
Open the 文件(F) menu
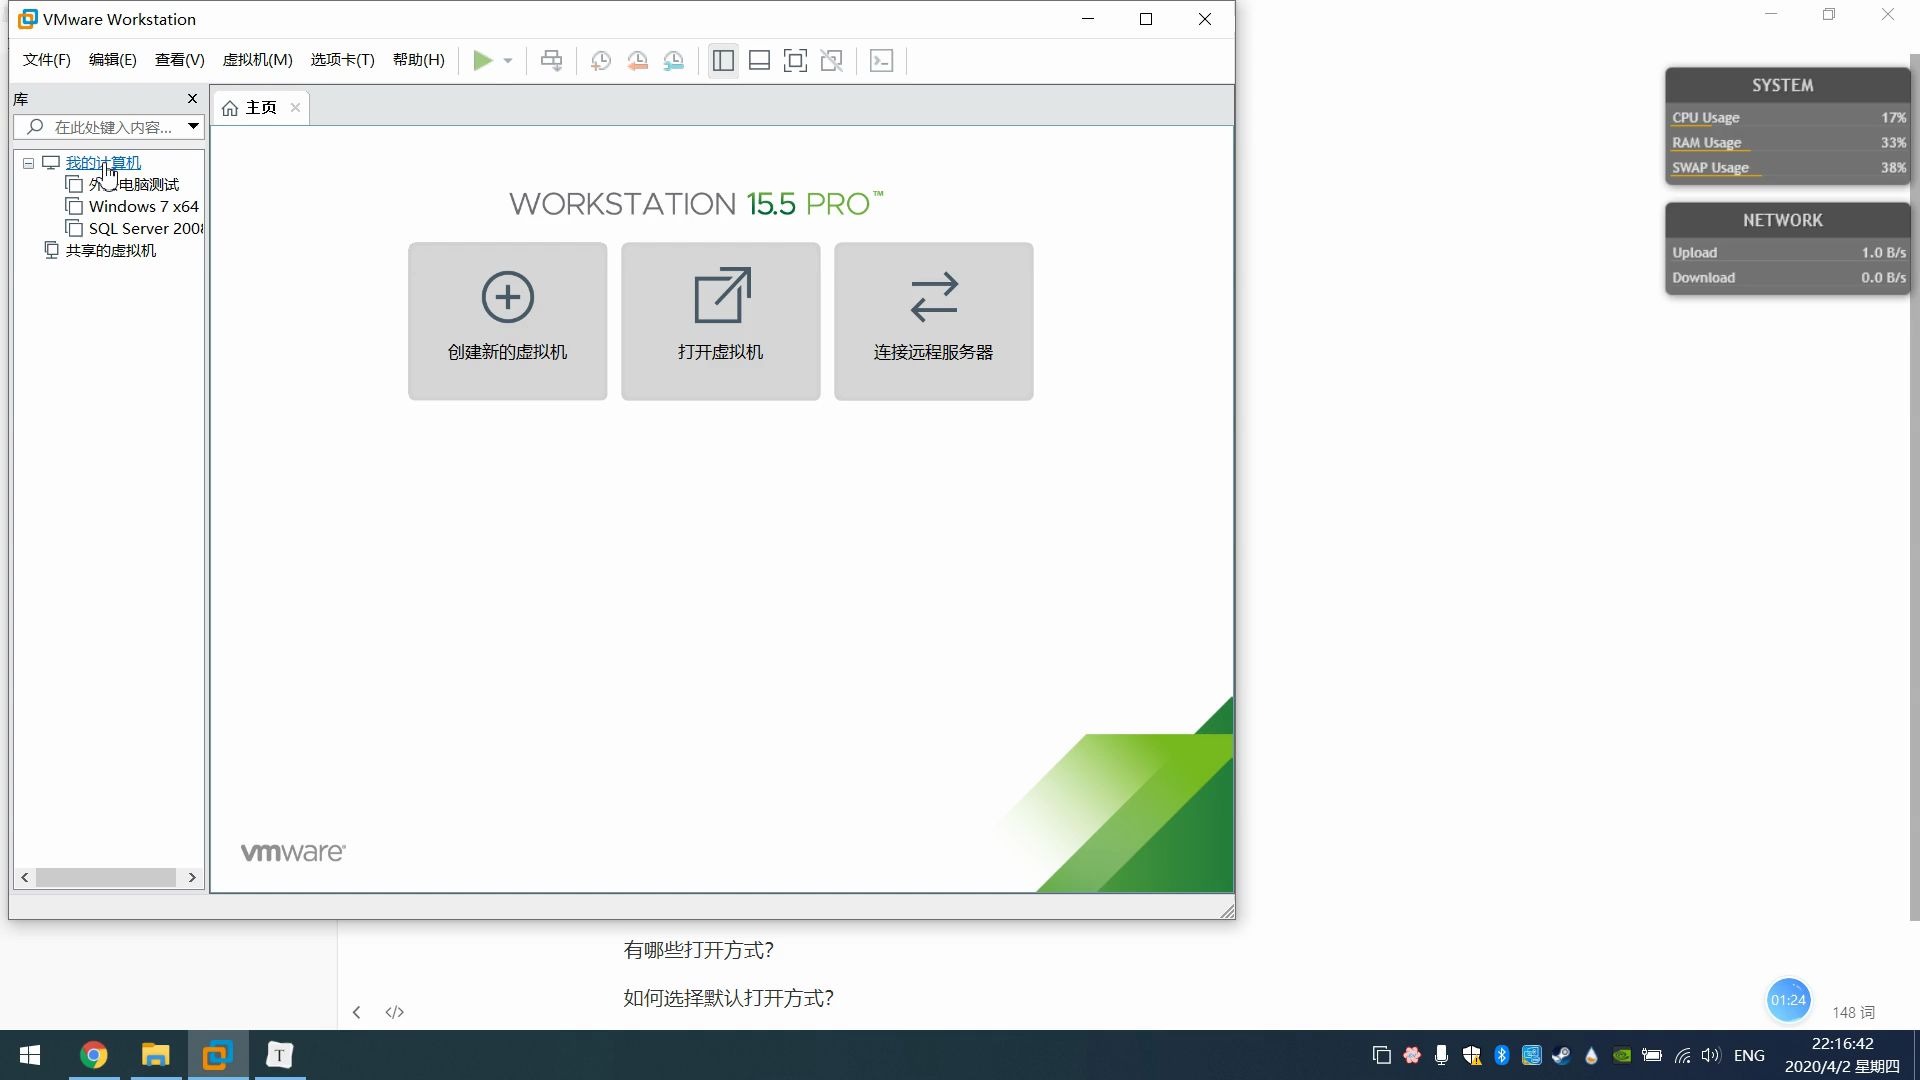click(47, 60)
